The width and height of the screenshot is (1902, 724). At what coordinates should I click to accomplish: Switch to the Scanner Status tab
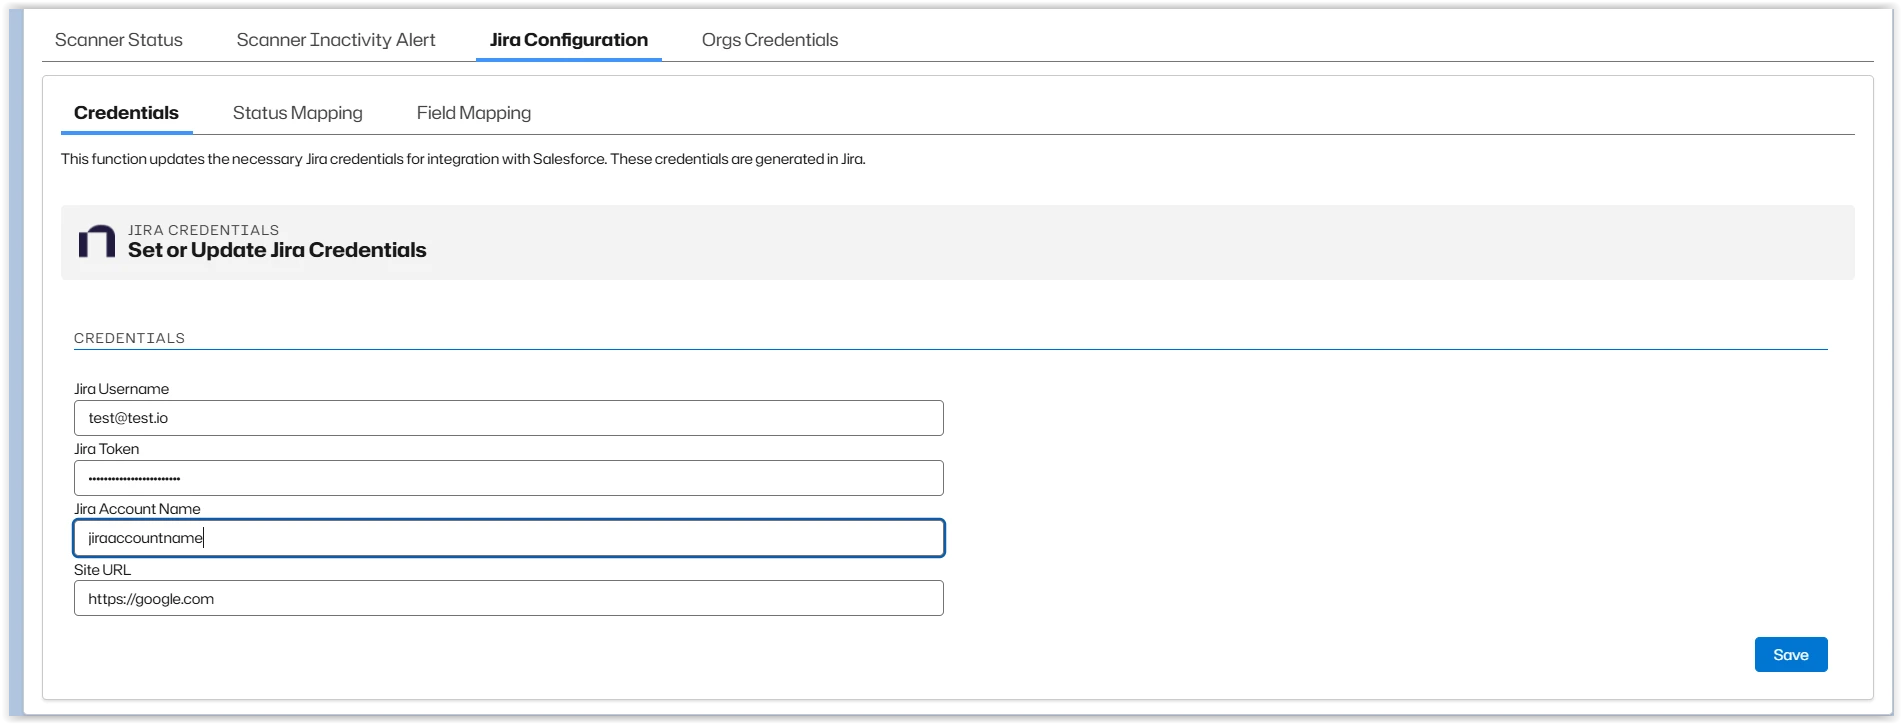119,40
